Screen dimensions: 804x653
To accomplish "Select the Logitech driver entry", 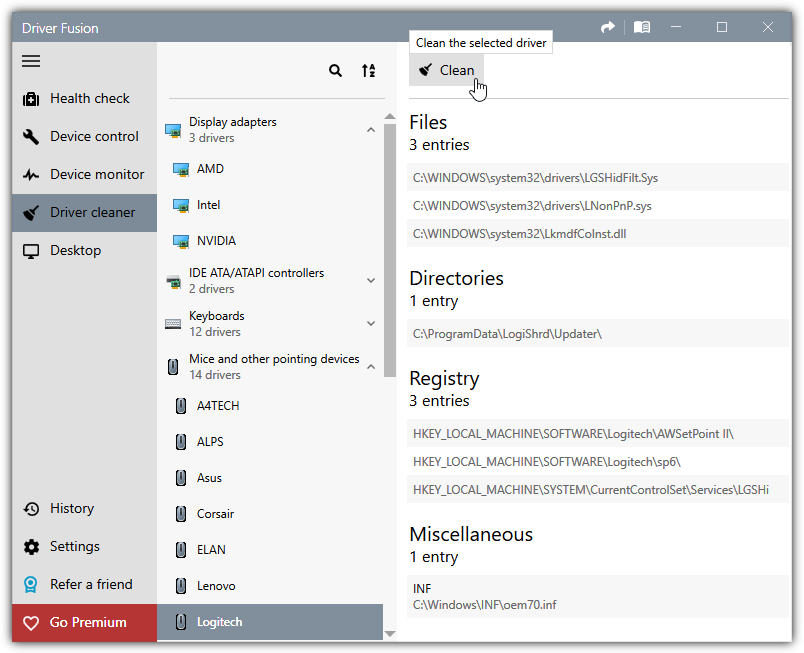I will point(270,622).
